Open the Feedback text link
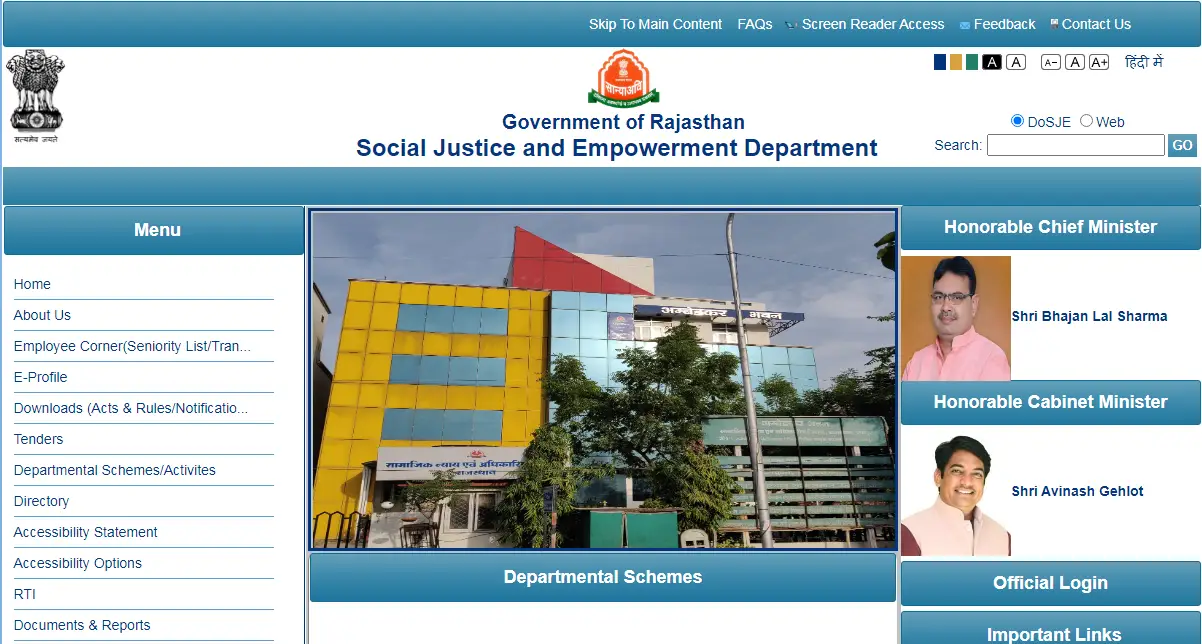The height and width of the screenshot is (644, 1202). (x=1005, y=24)
